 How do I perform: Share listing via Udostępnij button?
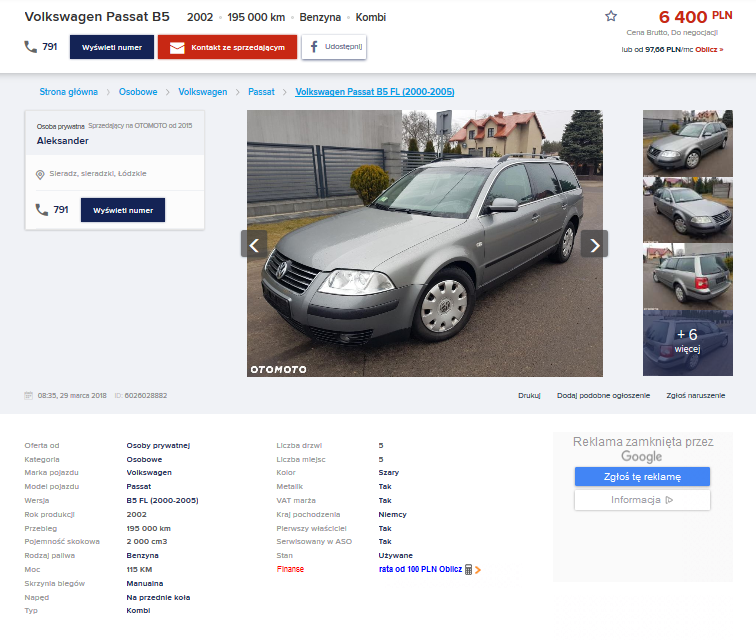pyautogui.click(x=334, y=47)
